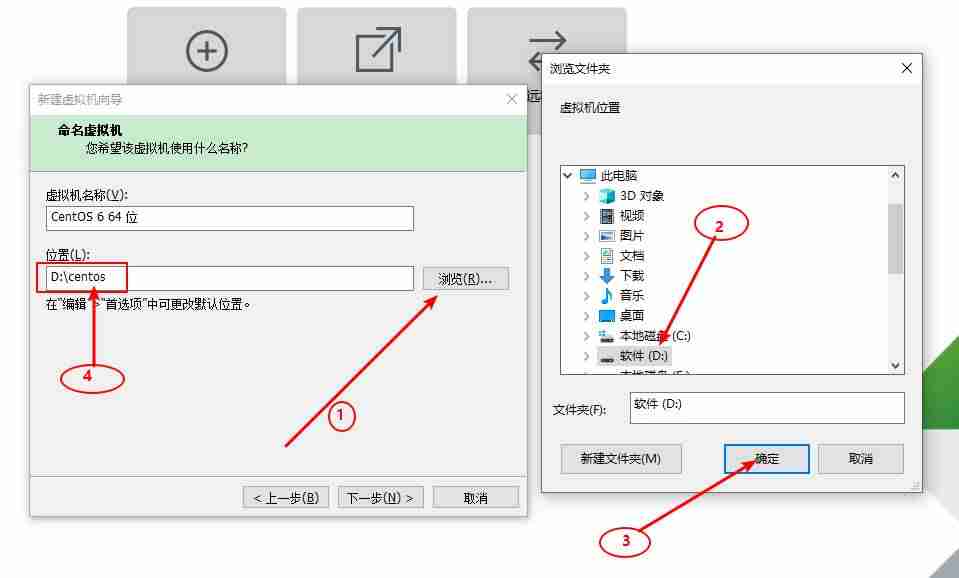Click the 确定 button in browse dialog
The image size is (959, 578).
point(766,459)
